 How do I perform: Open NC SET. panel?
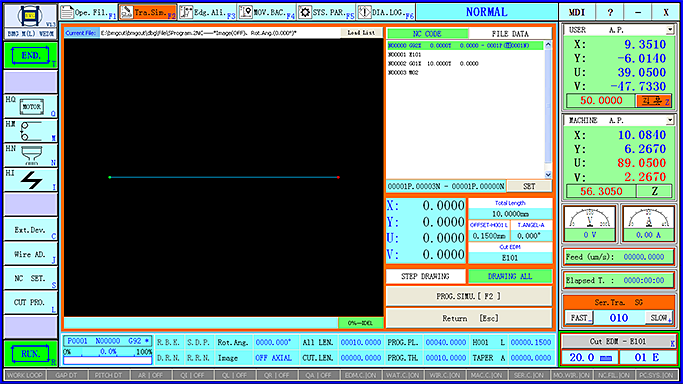point(30,278)
